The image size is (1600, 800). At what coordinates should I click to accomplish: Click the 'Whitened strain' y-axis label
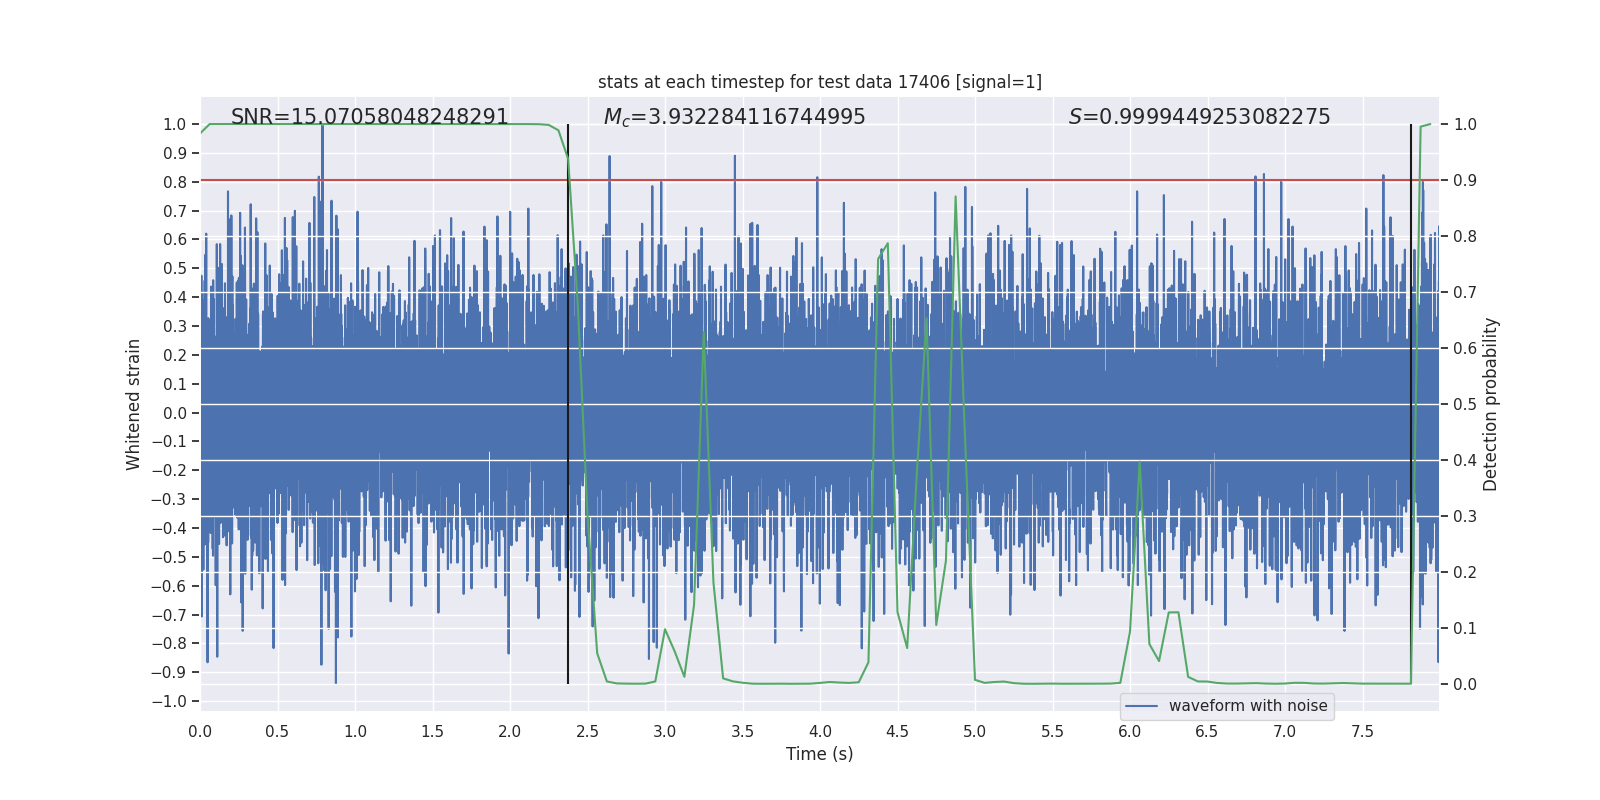point(134,404)
